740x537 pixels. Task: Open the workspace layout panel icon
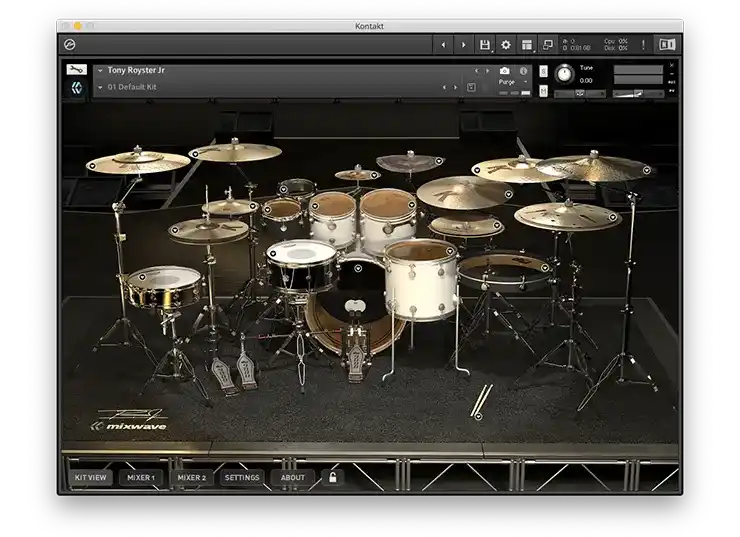(x=527, y=45)
